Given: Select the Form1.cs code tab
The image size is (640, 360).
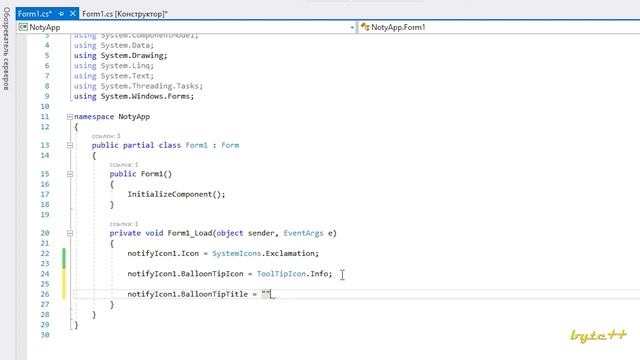Looking at the screenshot, I should pyautogui.click(x=35, y=14).
